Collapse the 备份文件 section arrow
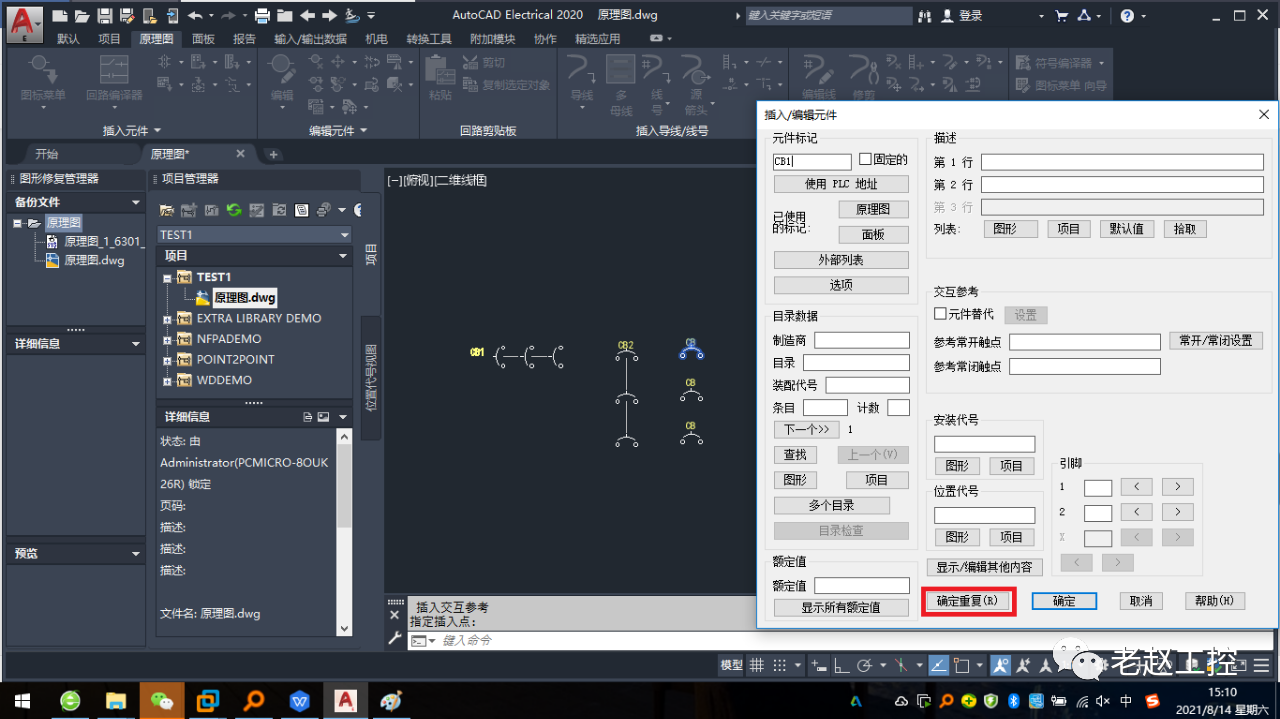 pyautogui.click(x=136, y=203)
